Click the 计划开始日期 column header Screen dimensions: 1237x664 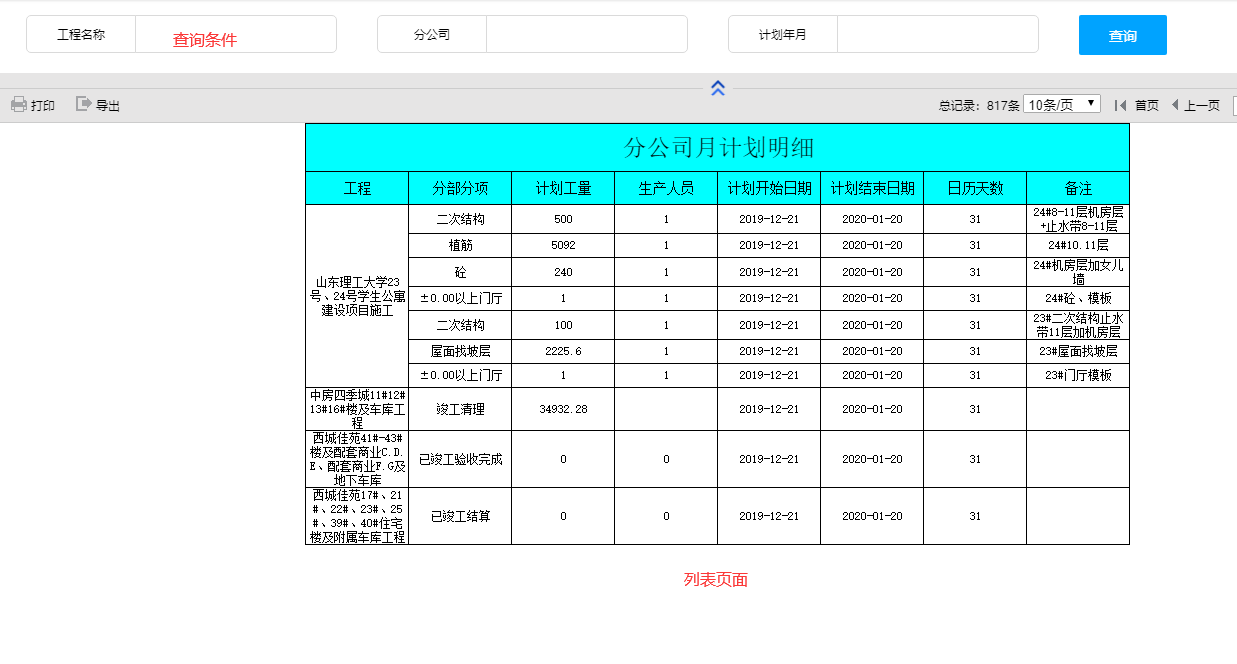[769, 188]
